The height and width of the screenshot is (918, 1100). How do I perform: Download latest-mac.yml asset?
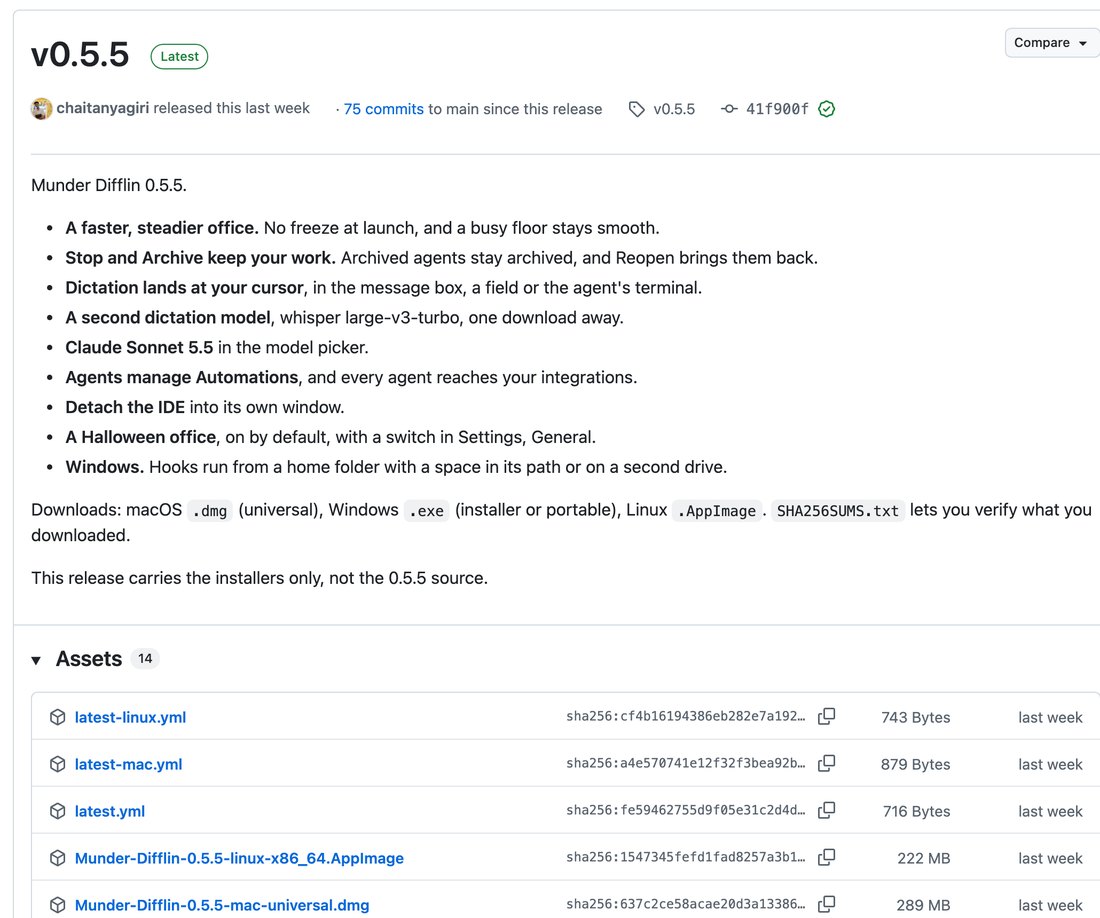click(128, 764)
